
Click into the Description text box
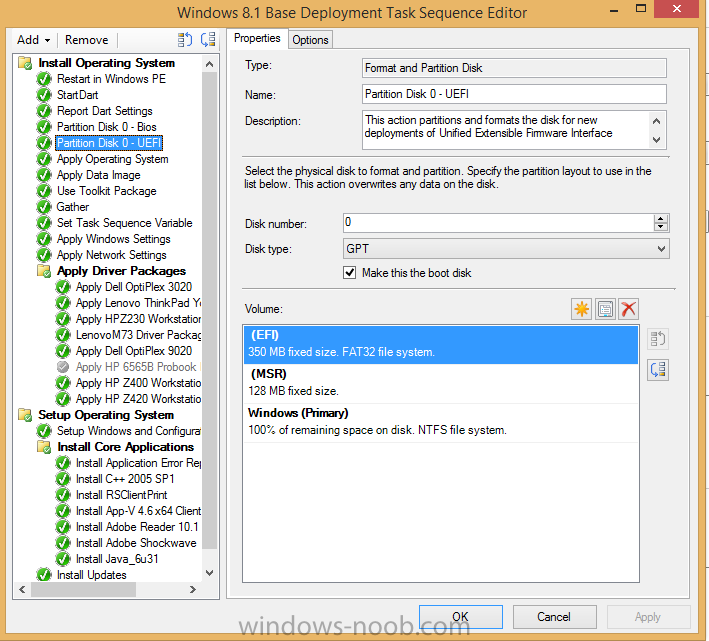tap(506, 130)
